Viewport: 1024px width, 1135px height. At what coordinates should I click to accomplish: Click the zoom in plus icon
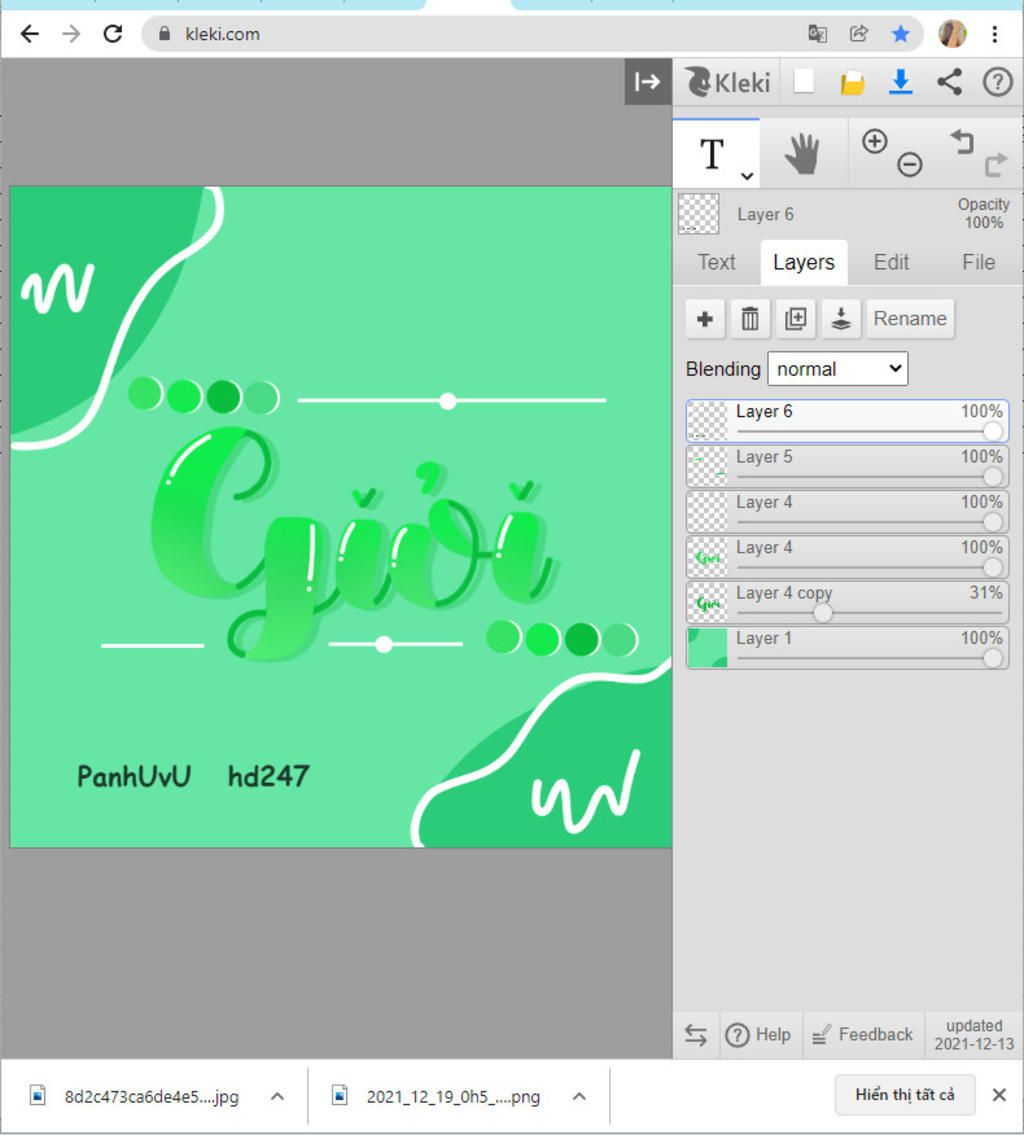[x=875, y=142]
